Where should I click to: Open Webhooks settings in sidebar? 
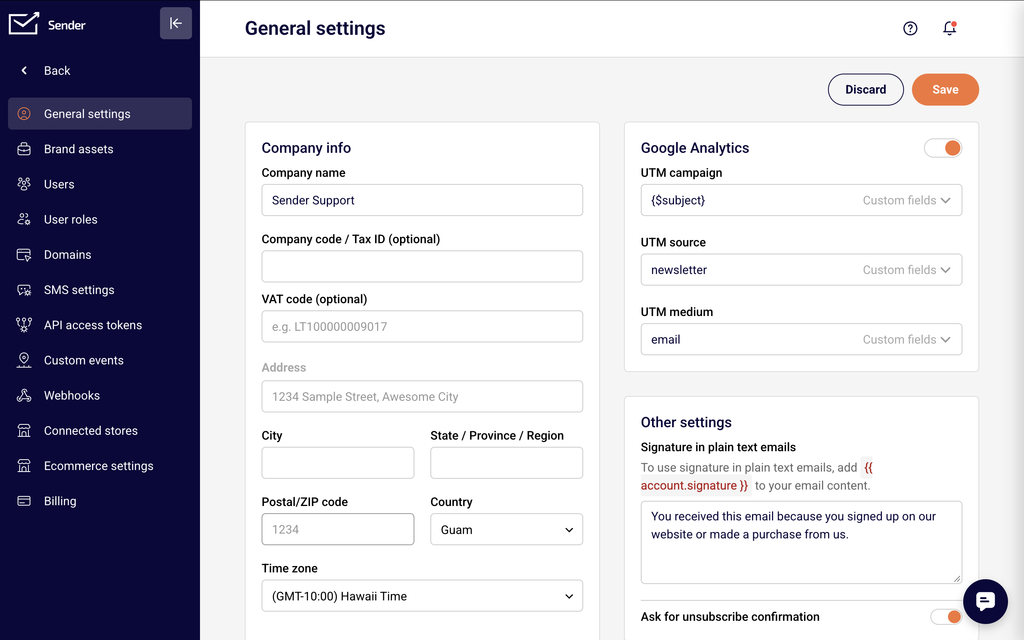tap(100, 396)
